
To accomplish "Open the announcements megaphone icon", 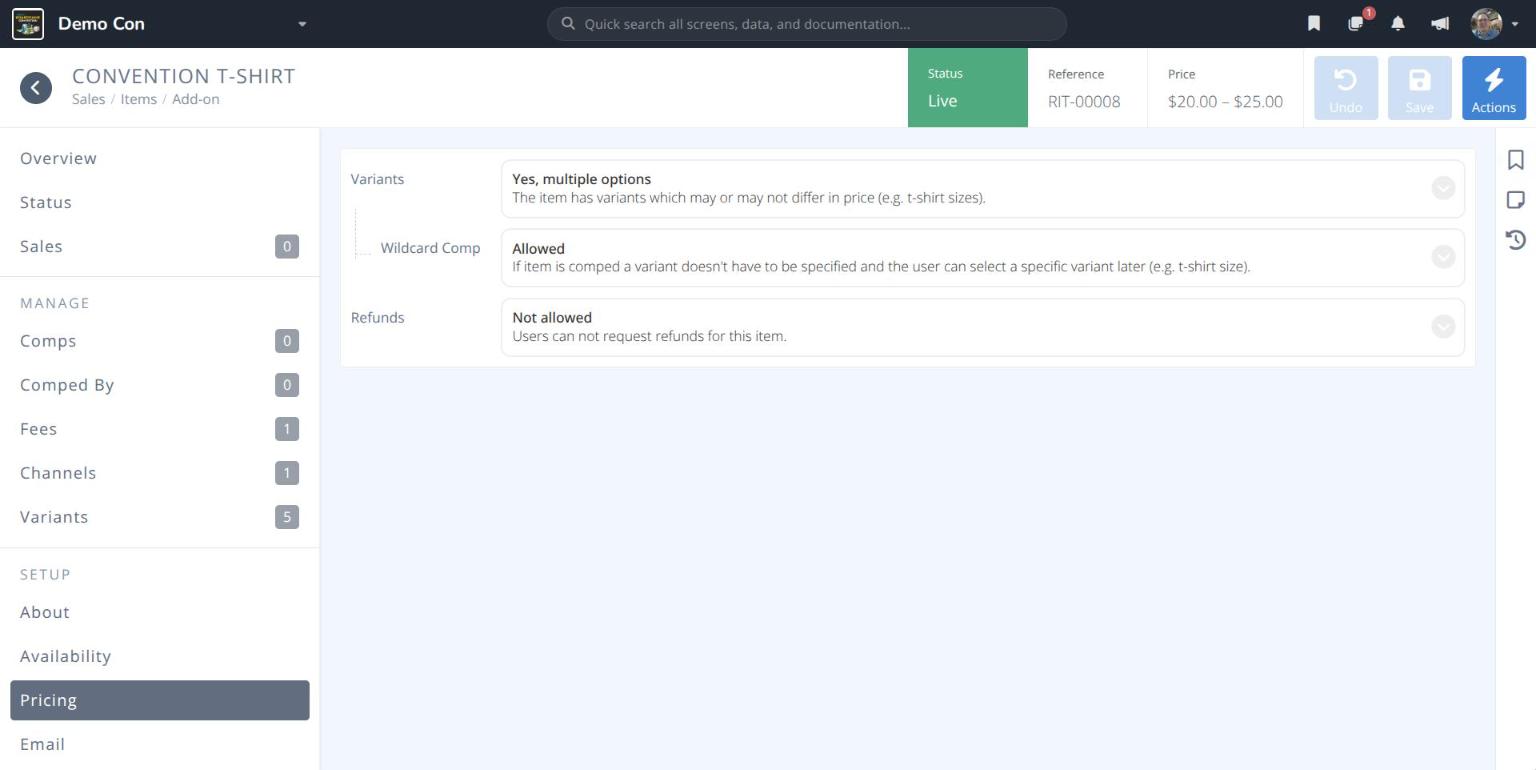I will 1440,24.
